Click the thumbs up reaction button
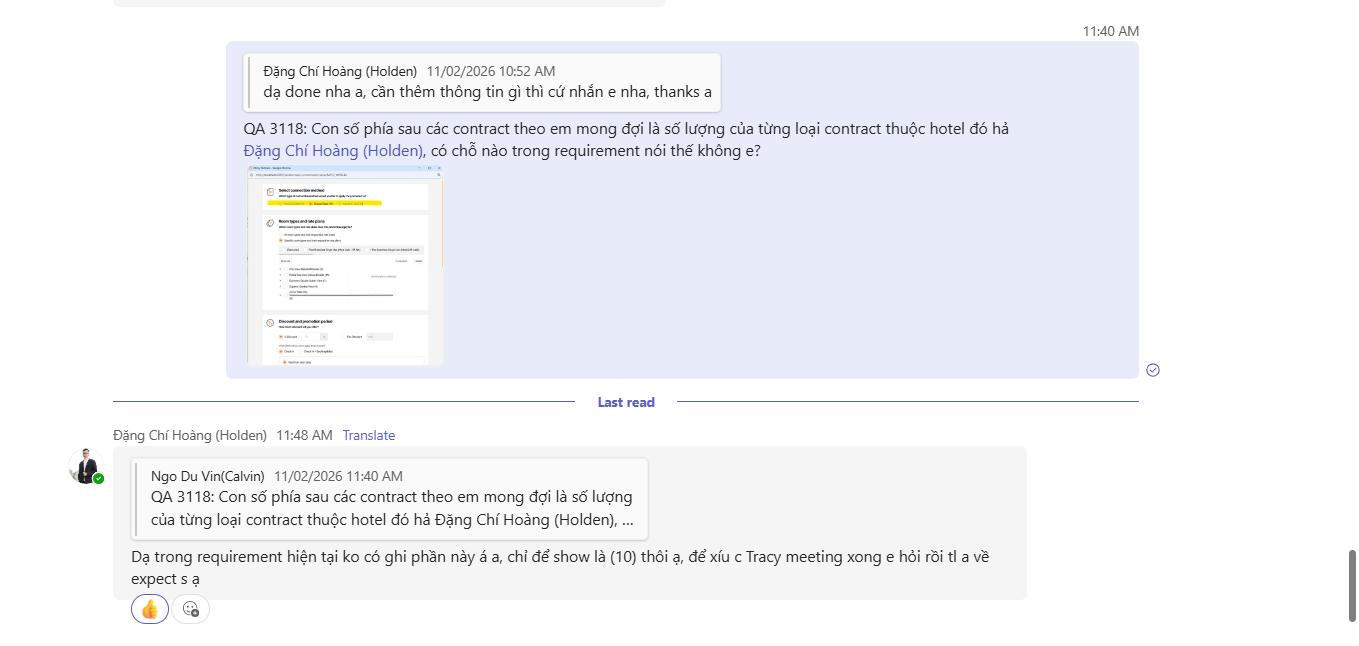This screenshot has width=1359, height=646. 150,609
